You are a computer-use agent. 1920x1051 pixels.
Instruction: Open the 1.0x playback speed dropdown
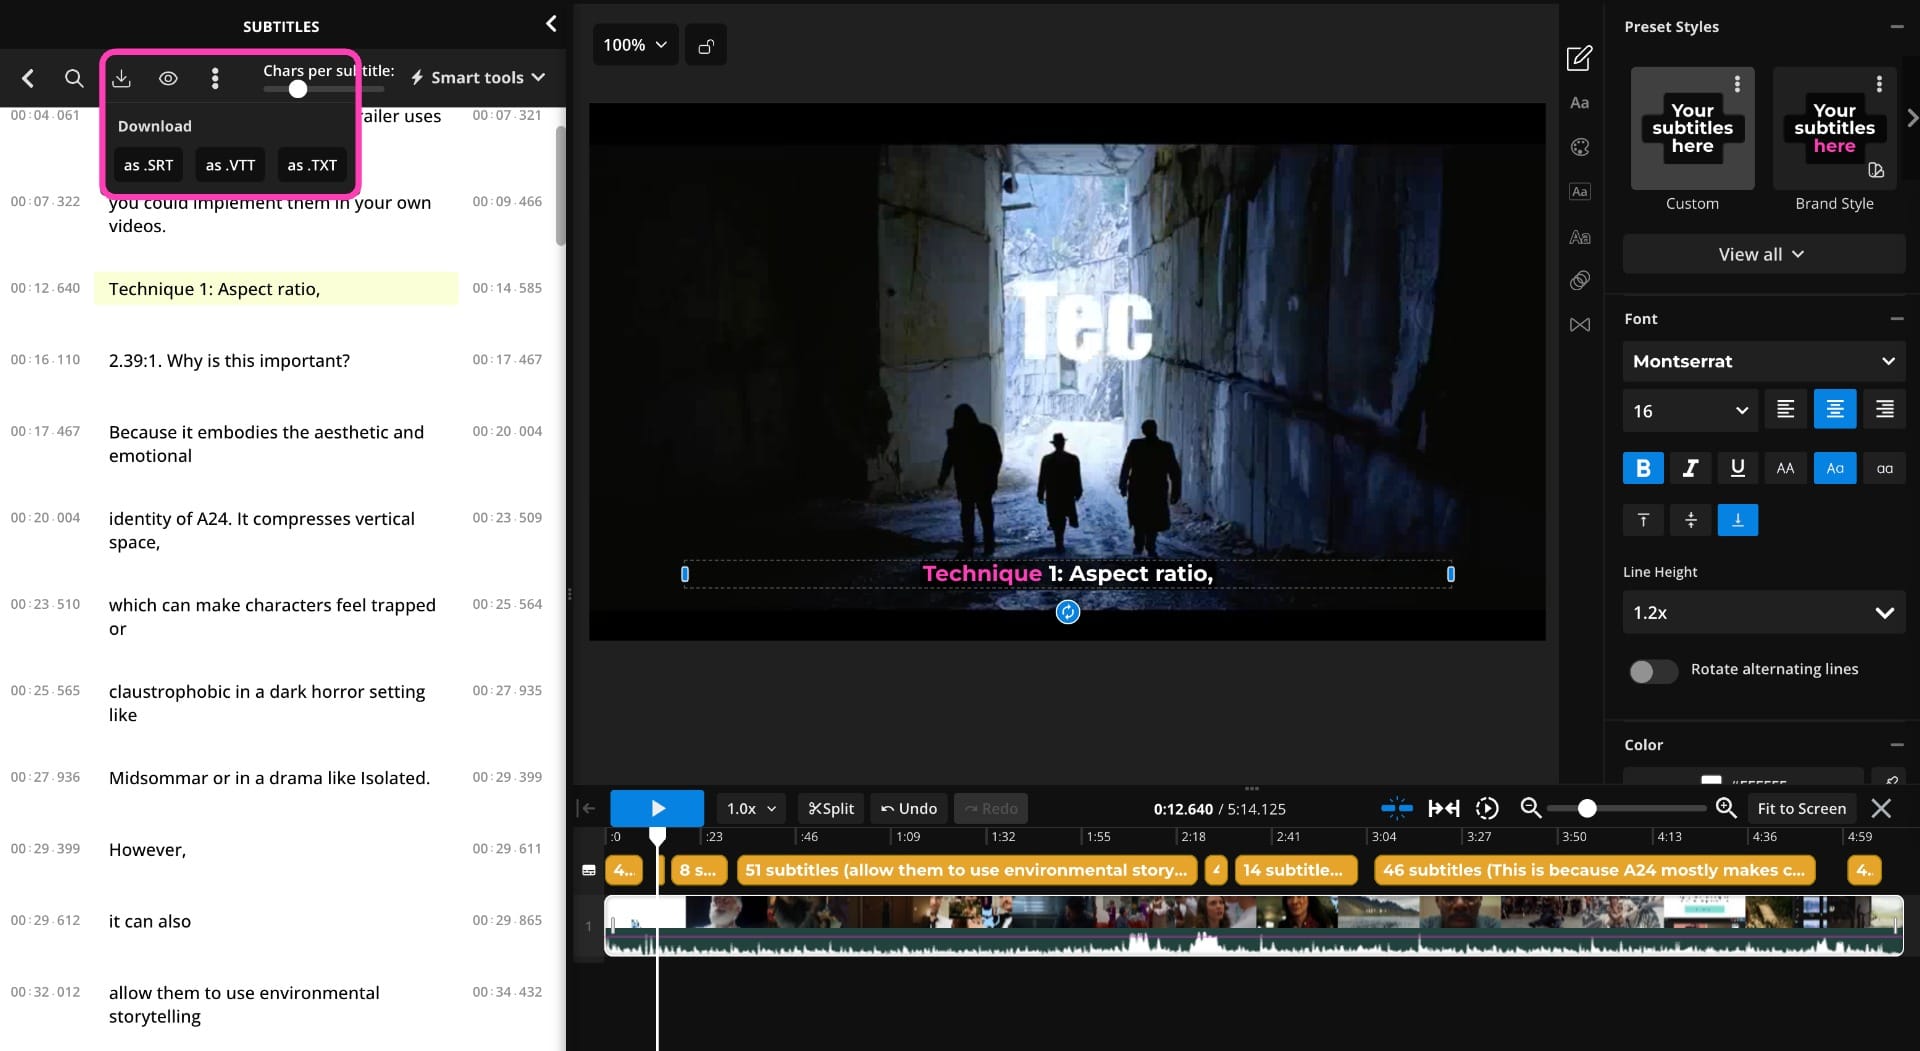751,808
